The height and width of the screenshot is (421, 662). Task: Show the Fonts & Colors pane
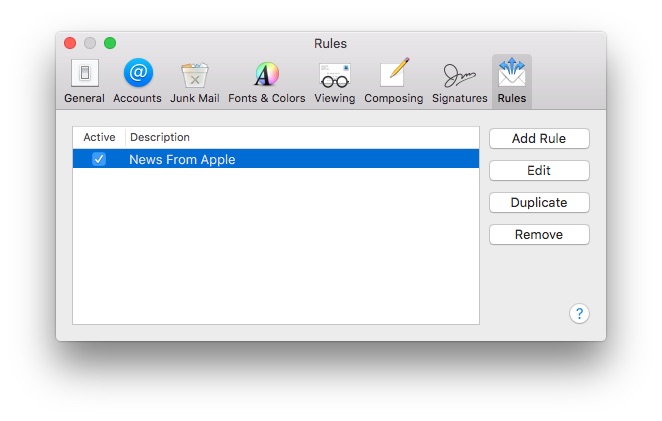(x=266, y=80)
